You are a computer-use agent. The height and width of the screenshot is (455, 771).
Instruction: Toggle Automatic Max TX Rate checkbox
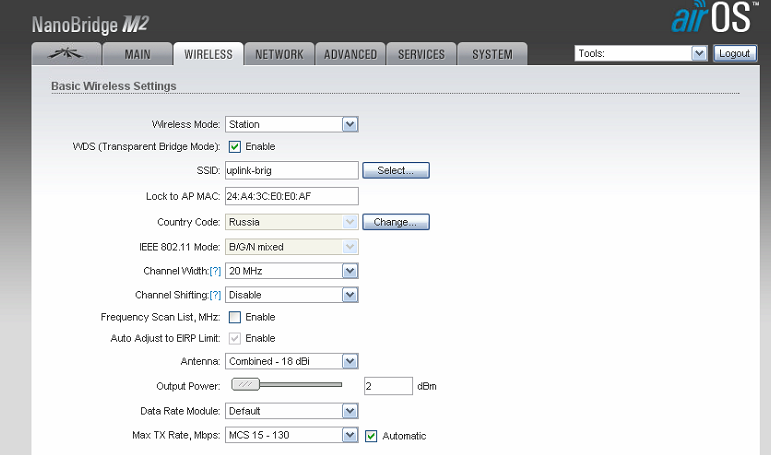371,435
